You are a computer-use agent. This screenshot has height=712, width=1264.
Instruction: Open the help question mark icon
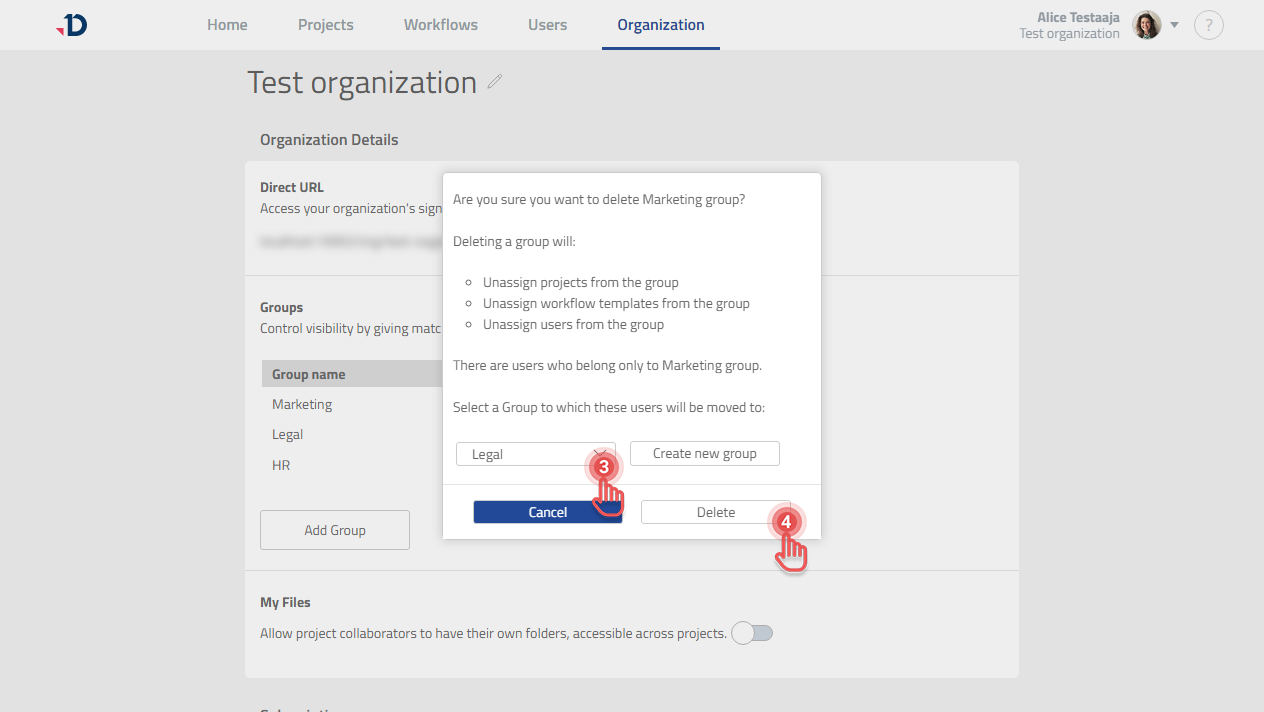click(1209, 25)
